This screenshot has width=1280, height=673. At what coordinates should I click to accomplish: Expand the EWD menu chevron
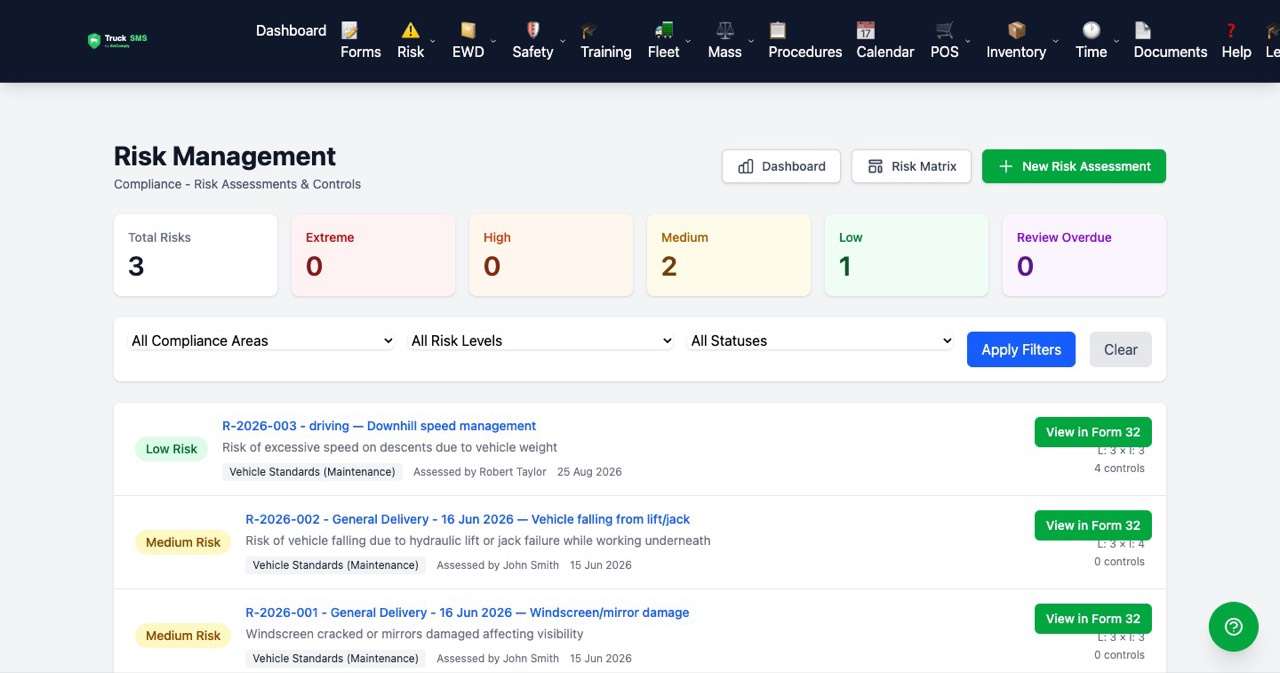(x=493, y=41)
